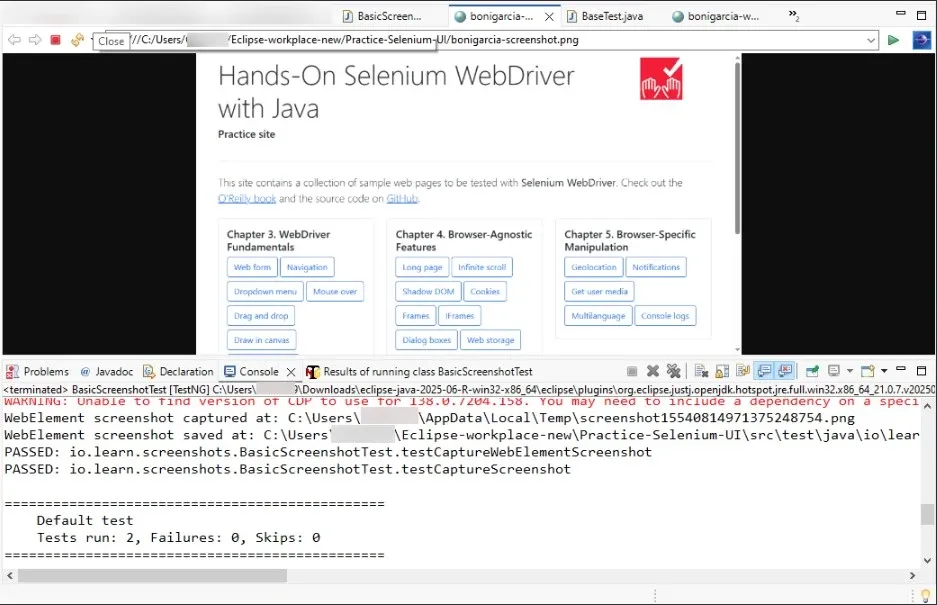
Task: Toggle Show Console on standard error
Action: coord(785,371)
